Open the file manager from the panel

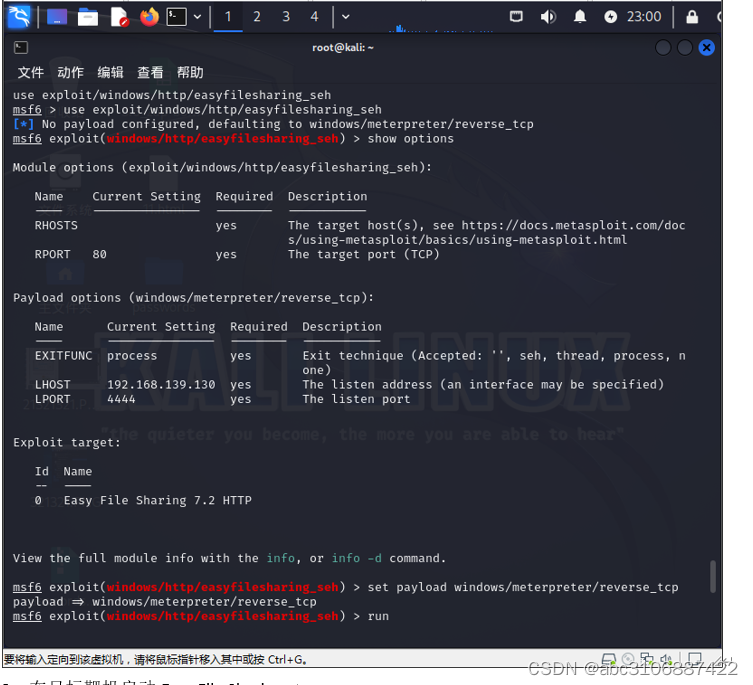pos(88,18)
